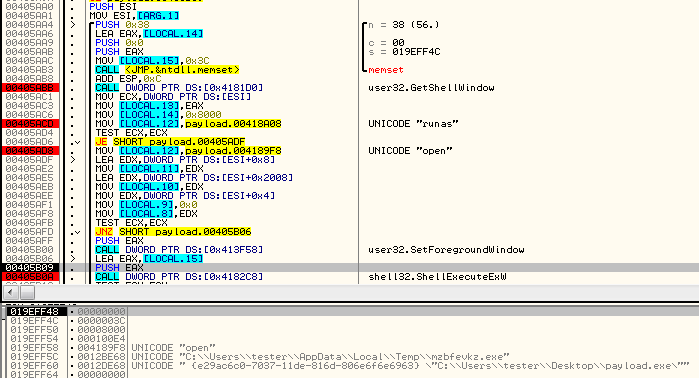The height and width of the screenshot is (378, 699).
Task: Select MOV [LOCAL.15],0x3C instruction
Action: coord(152,61)
